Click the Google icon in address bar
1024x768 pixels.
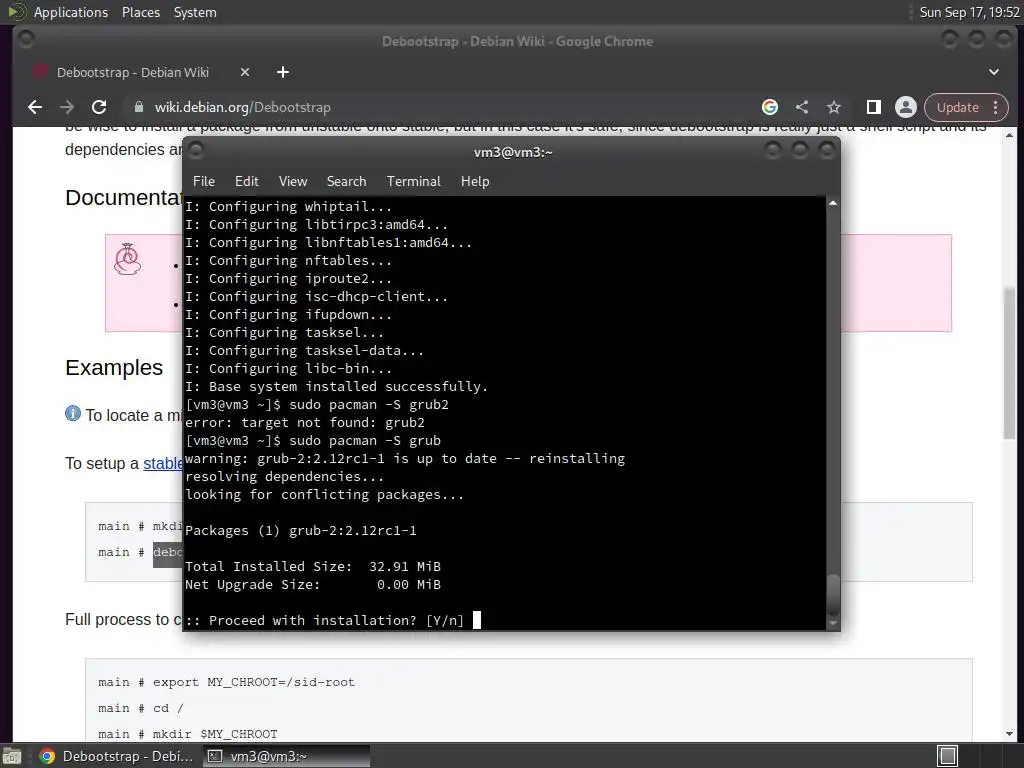(770, 107)
